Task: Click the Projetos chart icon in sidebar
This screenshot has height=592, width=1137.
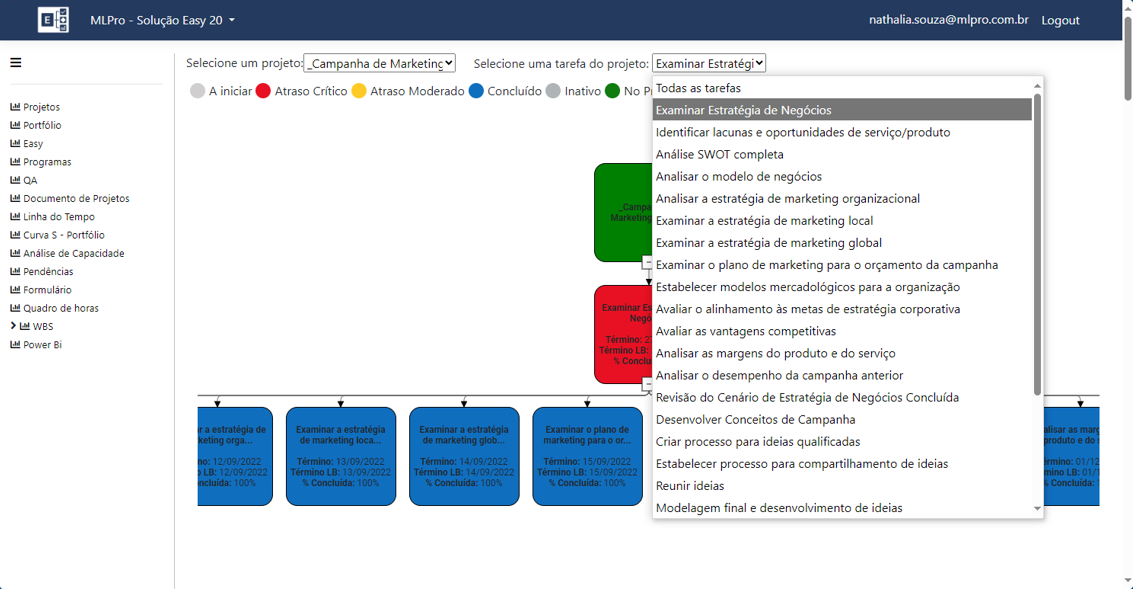Action: pyautogui.click(x=15, y=107)
